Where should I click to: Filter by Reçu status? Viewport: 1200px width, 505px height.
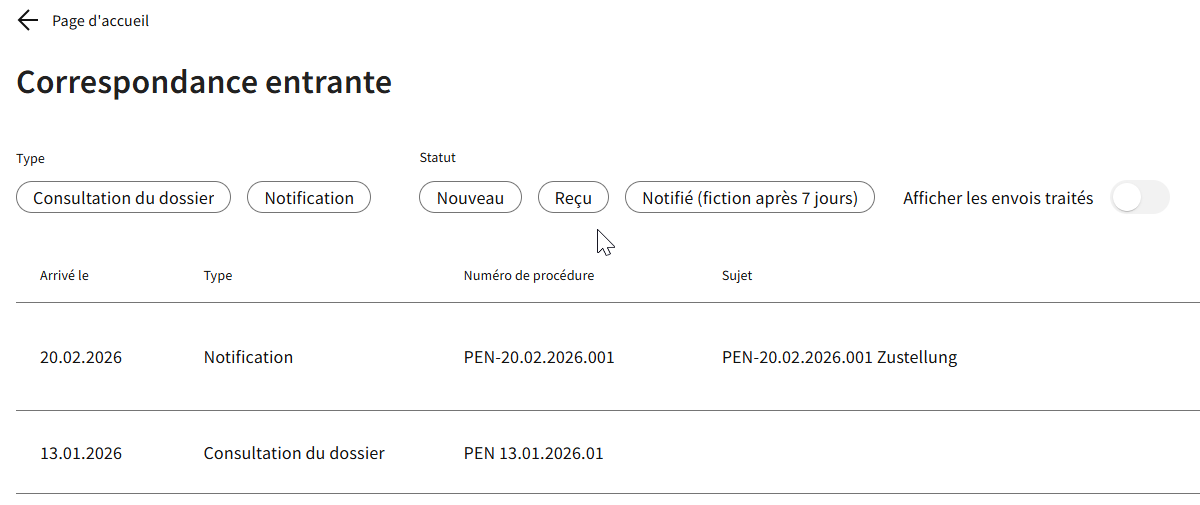point(573,198)
